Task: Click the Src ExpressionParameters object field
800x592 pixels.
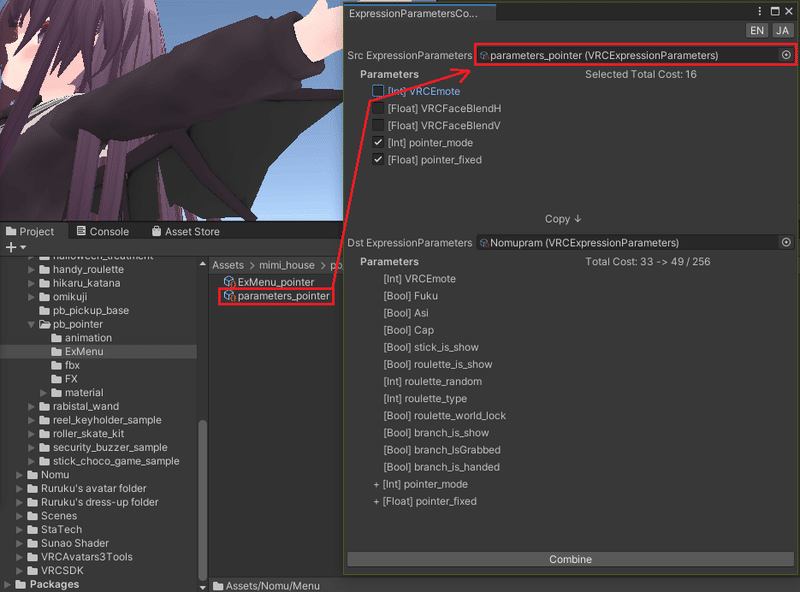Action: coord(635,55)
